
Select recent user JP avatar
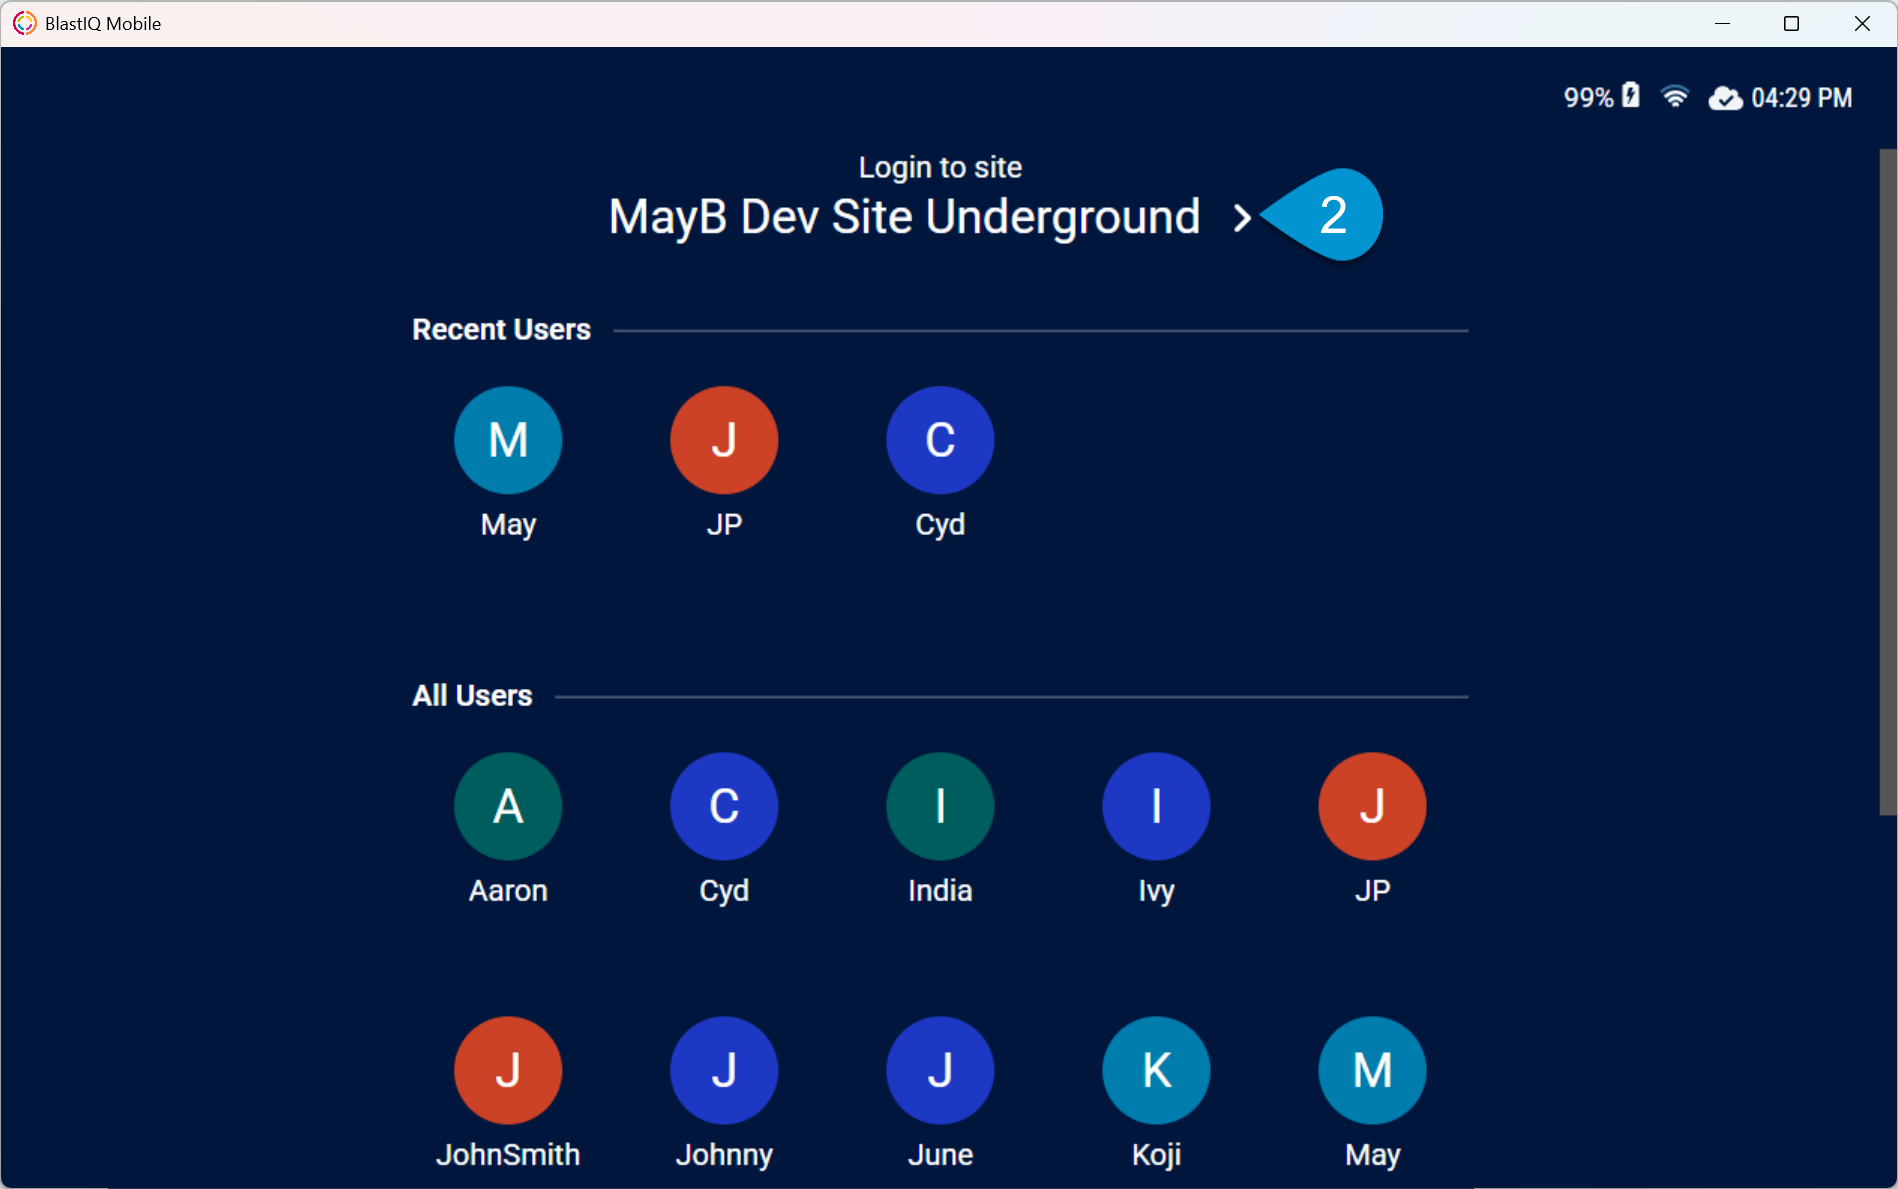724,440
